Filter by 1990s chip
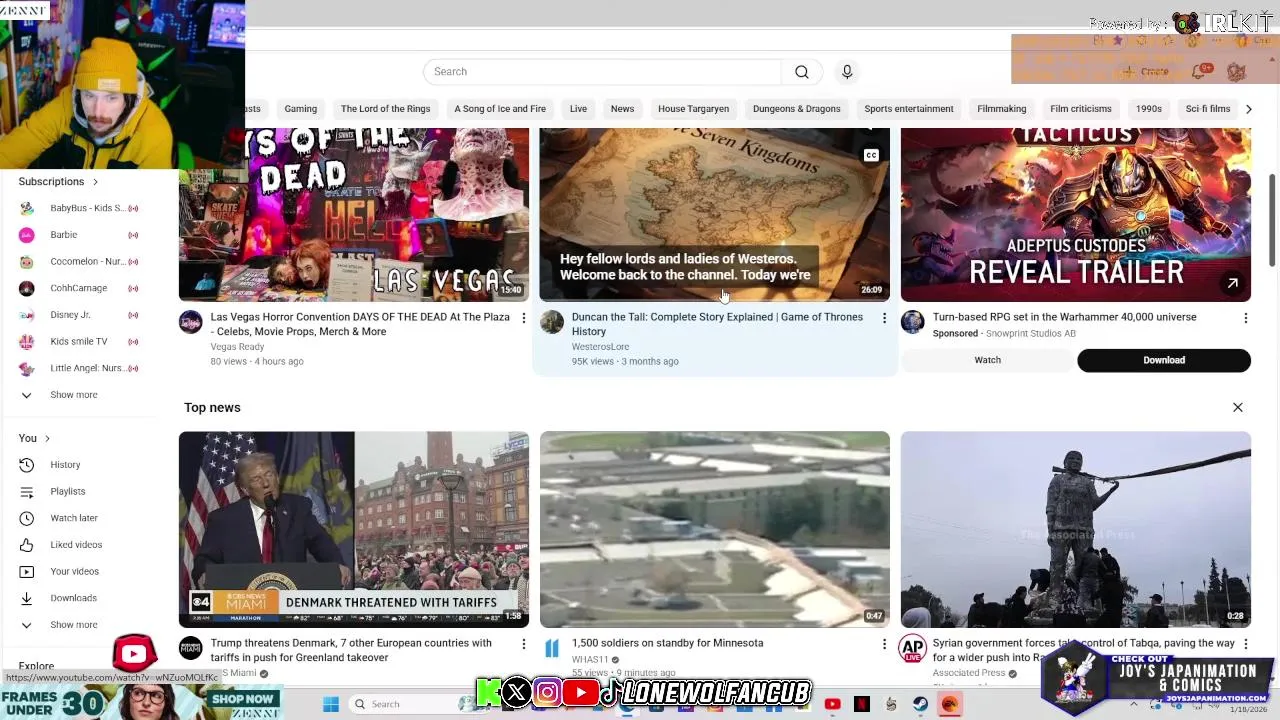This screenshot has height=720, width=1280. (x=1148, y=109)
